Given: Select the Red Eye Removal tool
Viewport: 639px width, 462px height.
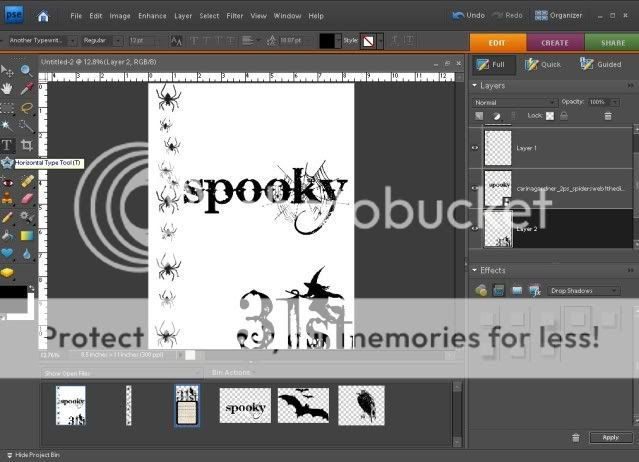Looking at the screenshot, I should [7, 182].
